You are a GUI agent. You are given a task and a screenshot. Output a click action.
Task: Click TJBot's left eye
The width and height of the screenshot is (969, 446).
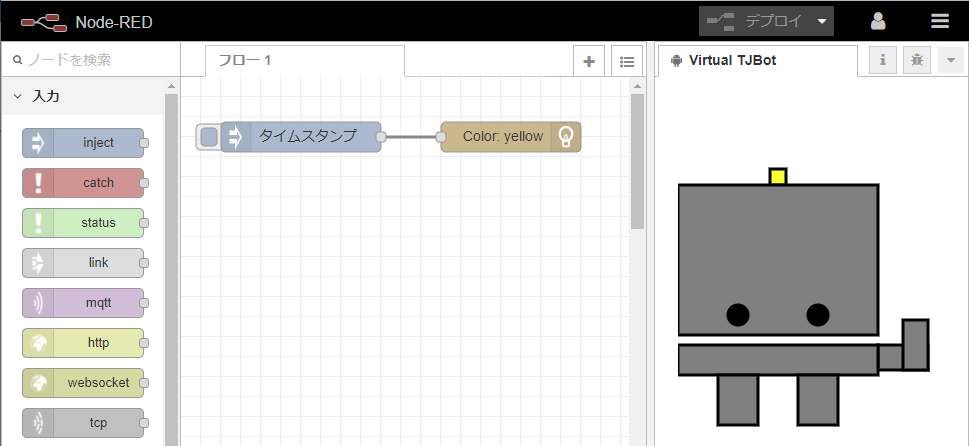(738, 315)
